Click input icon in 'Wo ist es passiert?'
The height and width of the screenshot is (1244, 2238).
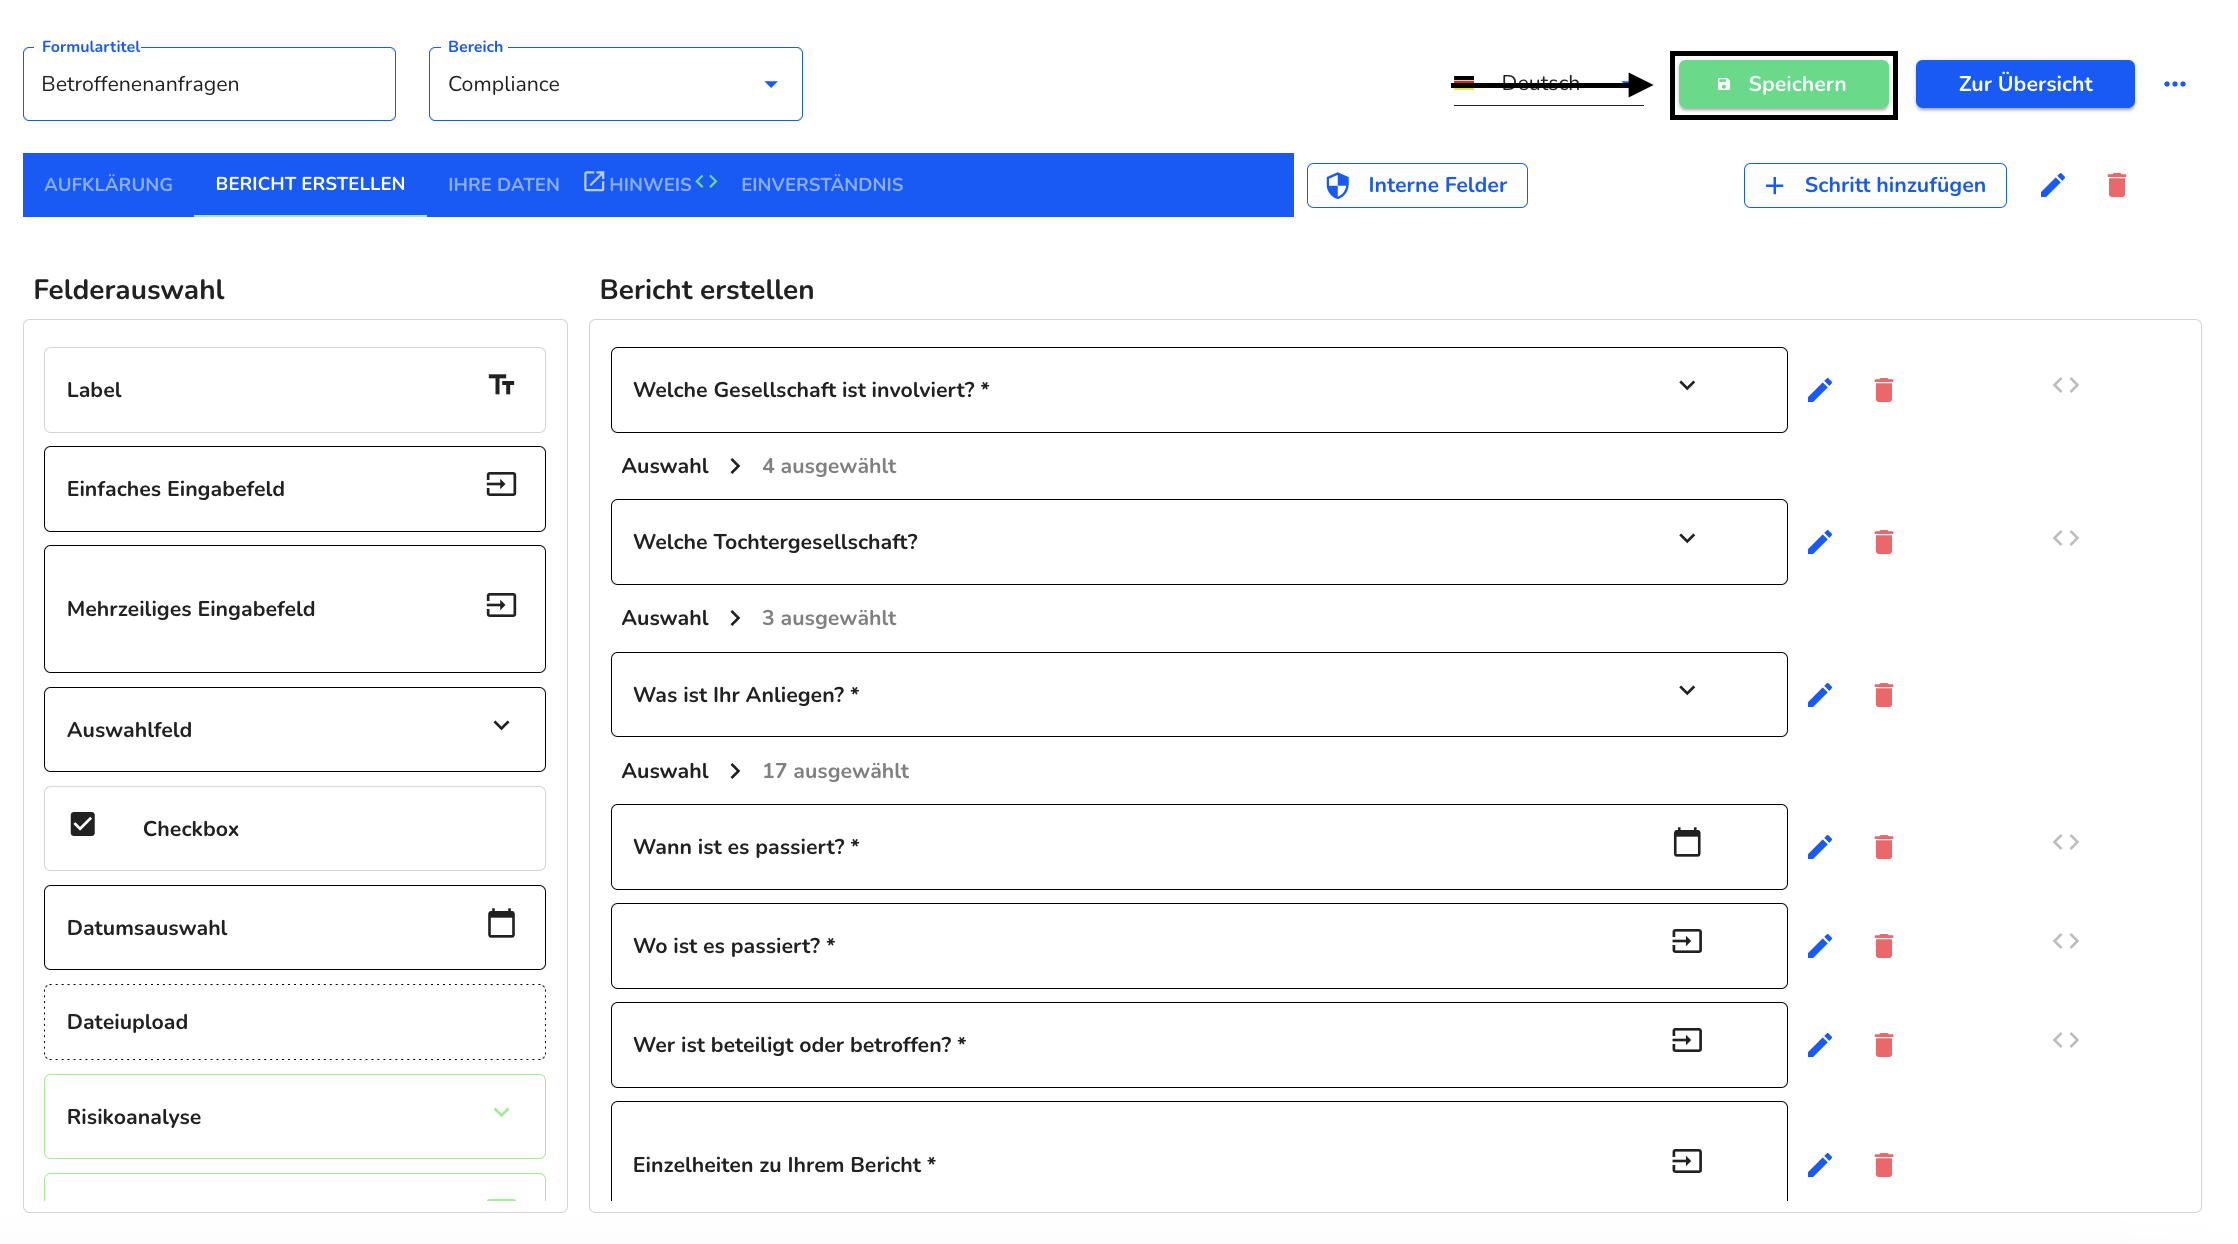click(x=1687, y=941)
